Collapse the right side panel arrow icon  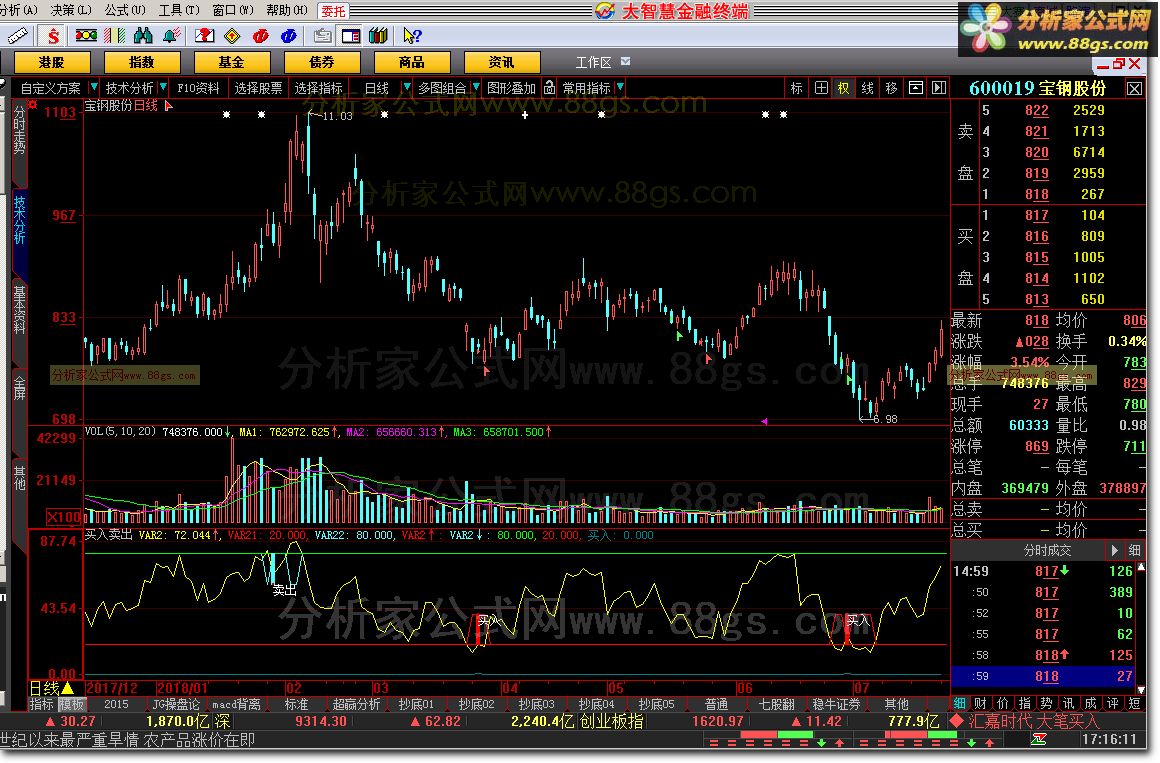[x=939, y=88]
